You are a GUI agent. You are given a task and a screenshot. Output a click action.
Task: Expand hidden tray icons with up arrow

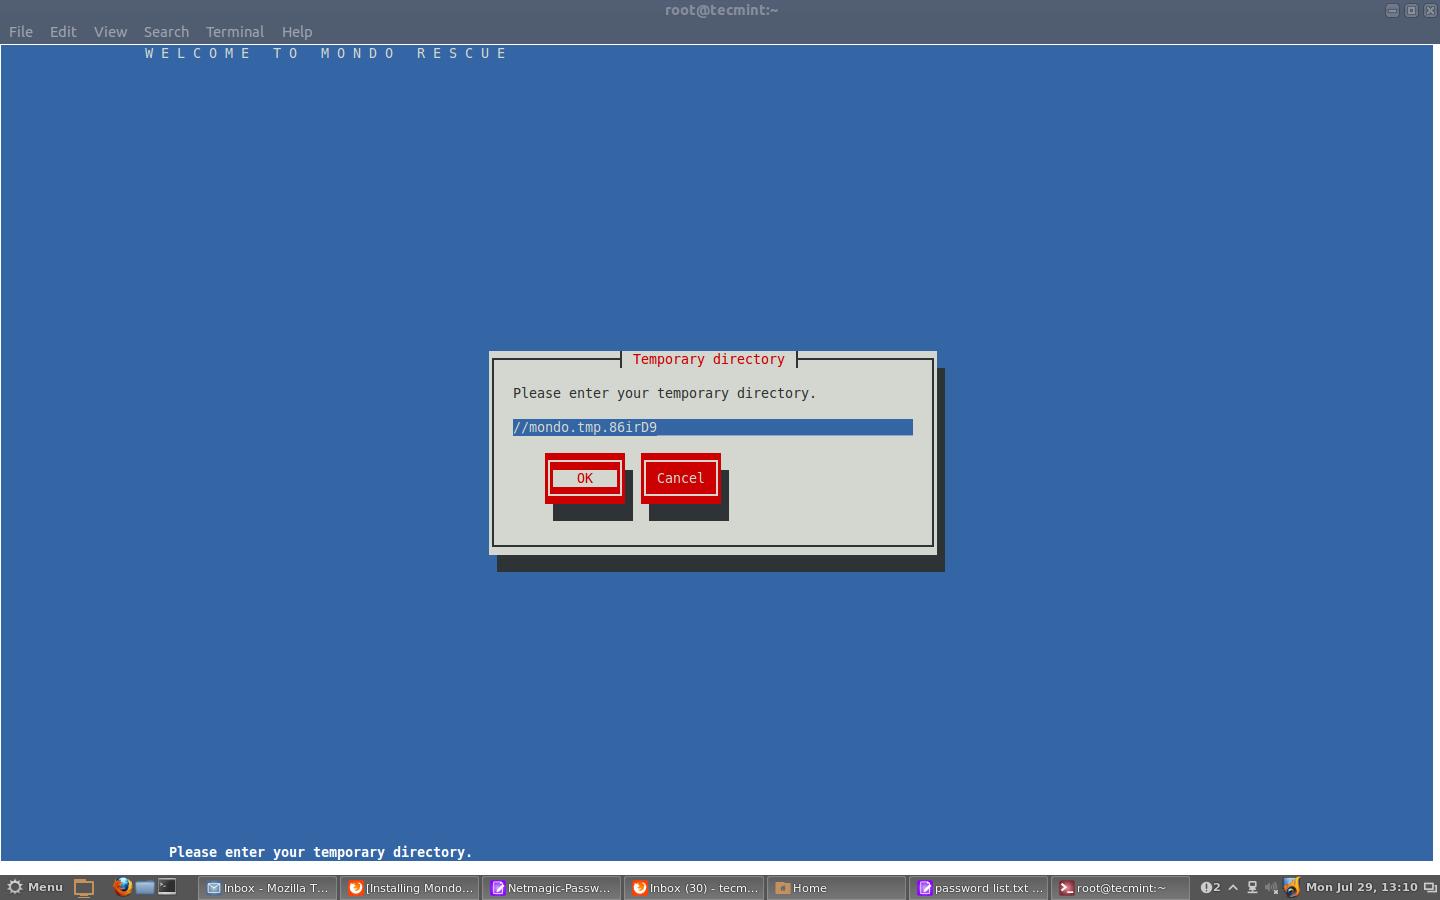point(1233,887)
